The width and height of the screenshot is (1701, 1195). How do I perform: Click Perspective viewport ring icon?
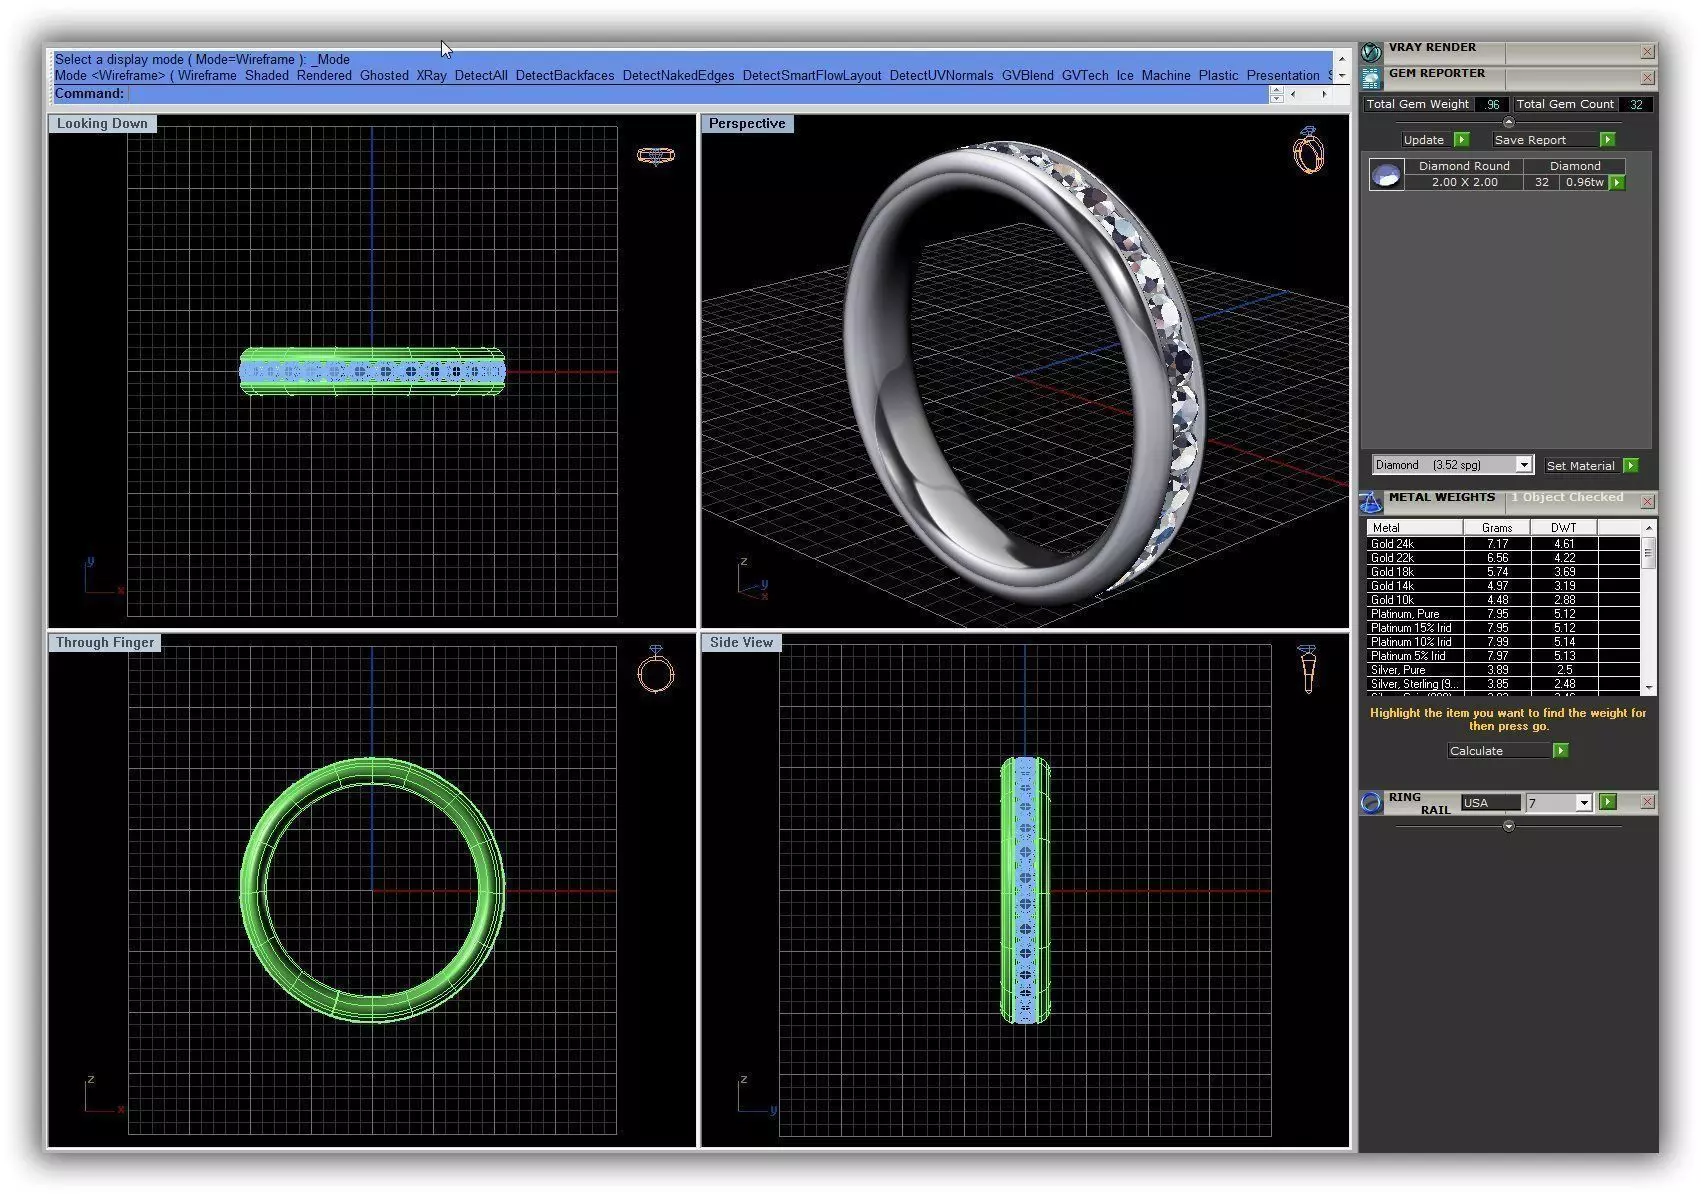[x=1309, y=150]
